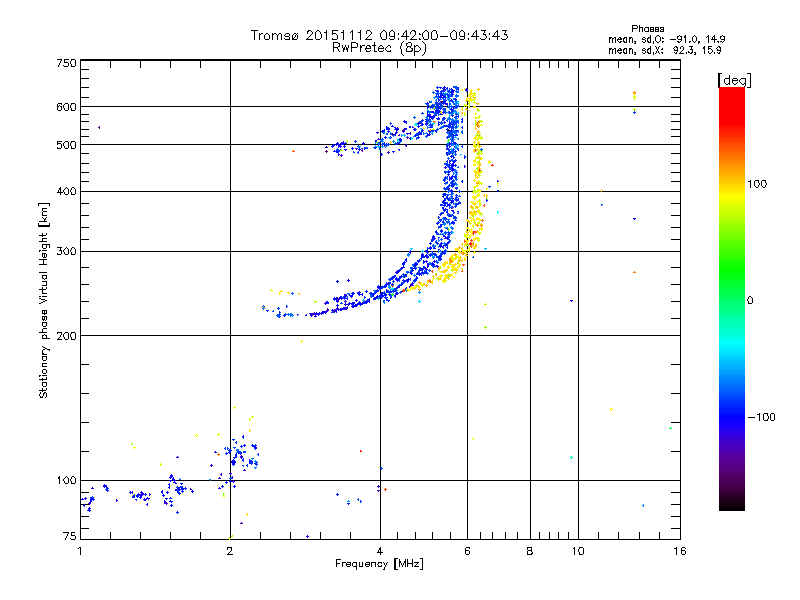Click the y-axis tick label '300'
Screen dimensions: 800x600
point(66,252)
